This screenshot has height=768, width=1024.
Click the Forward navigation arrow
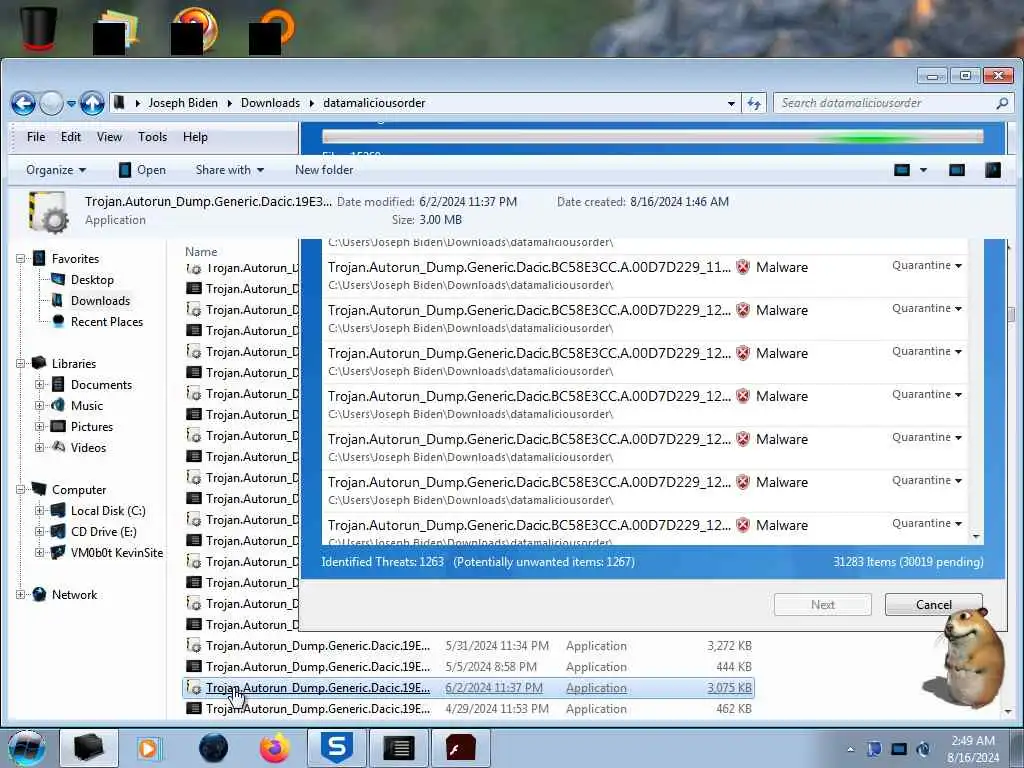click(x=52, y=103)
